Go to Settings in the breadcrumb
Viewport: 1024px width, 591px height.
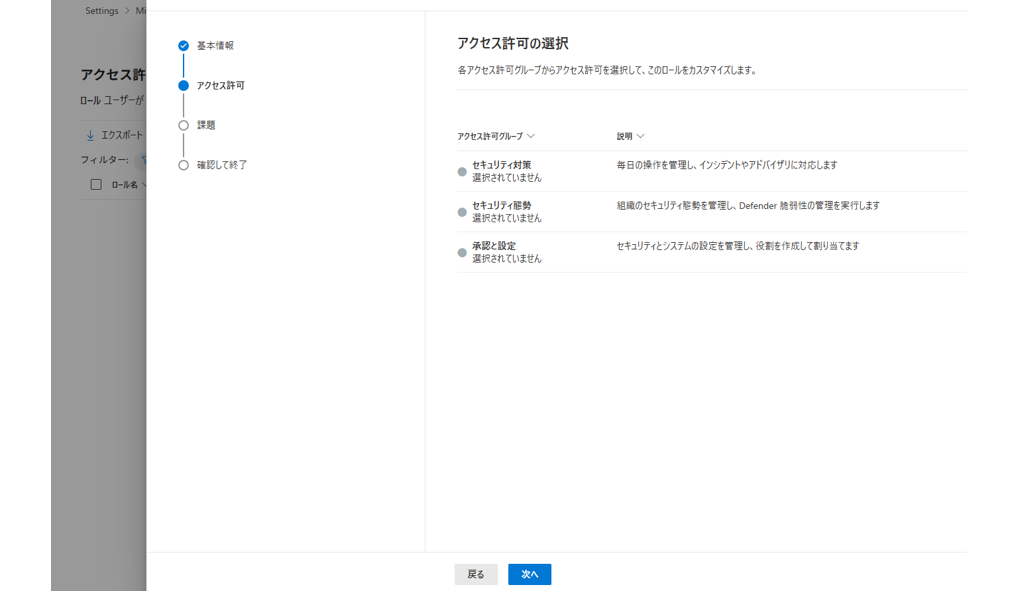click(x=101, y=11)
